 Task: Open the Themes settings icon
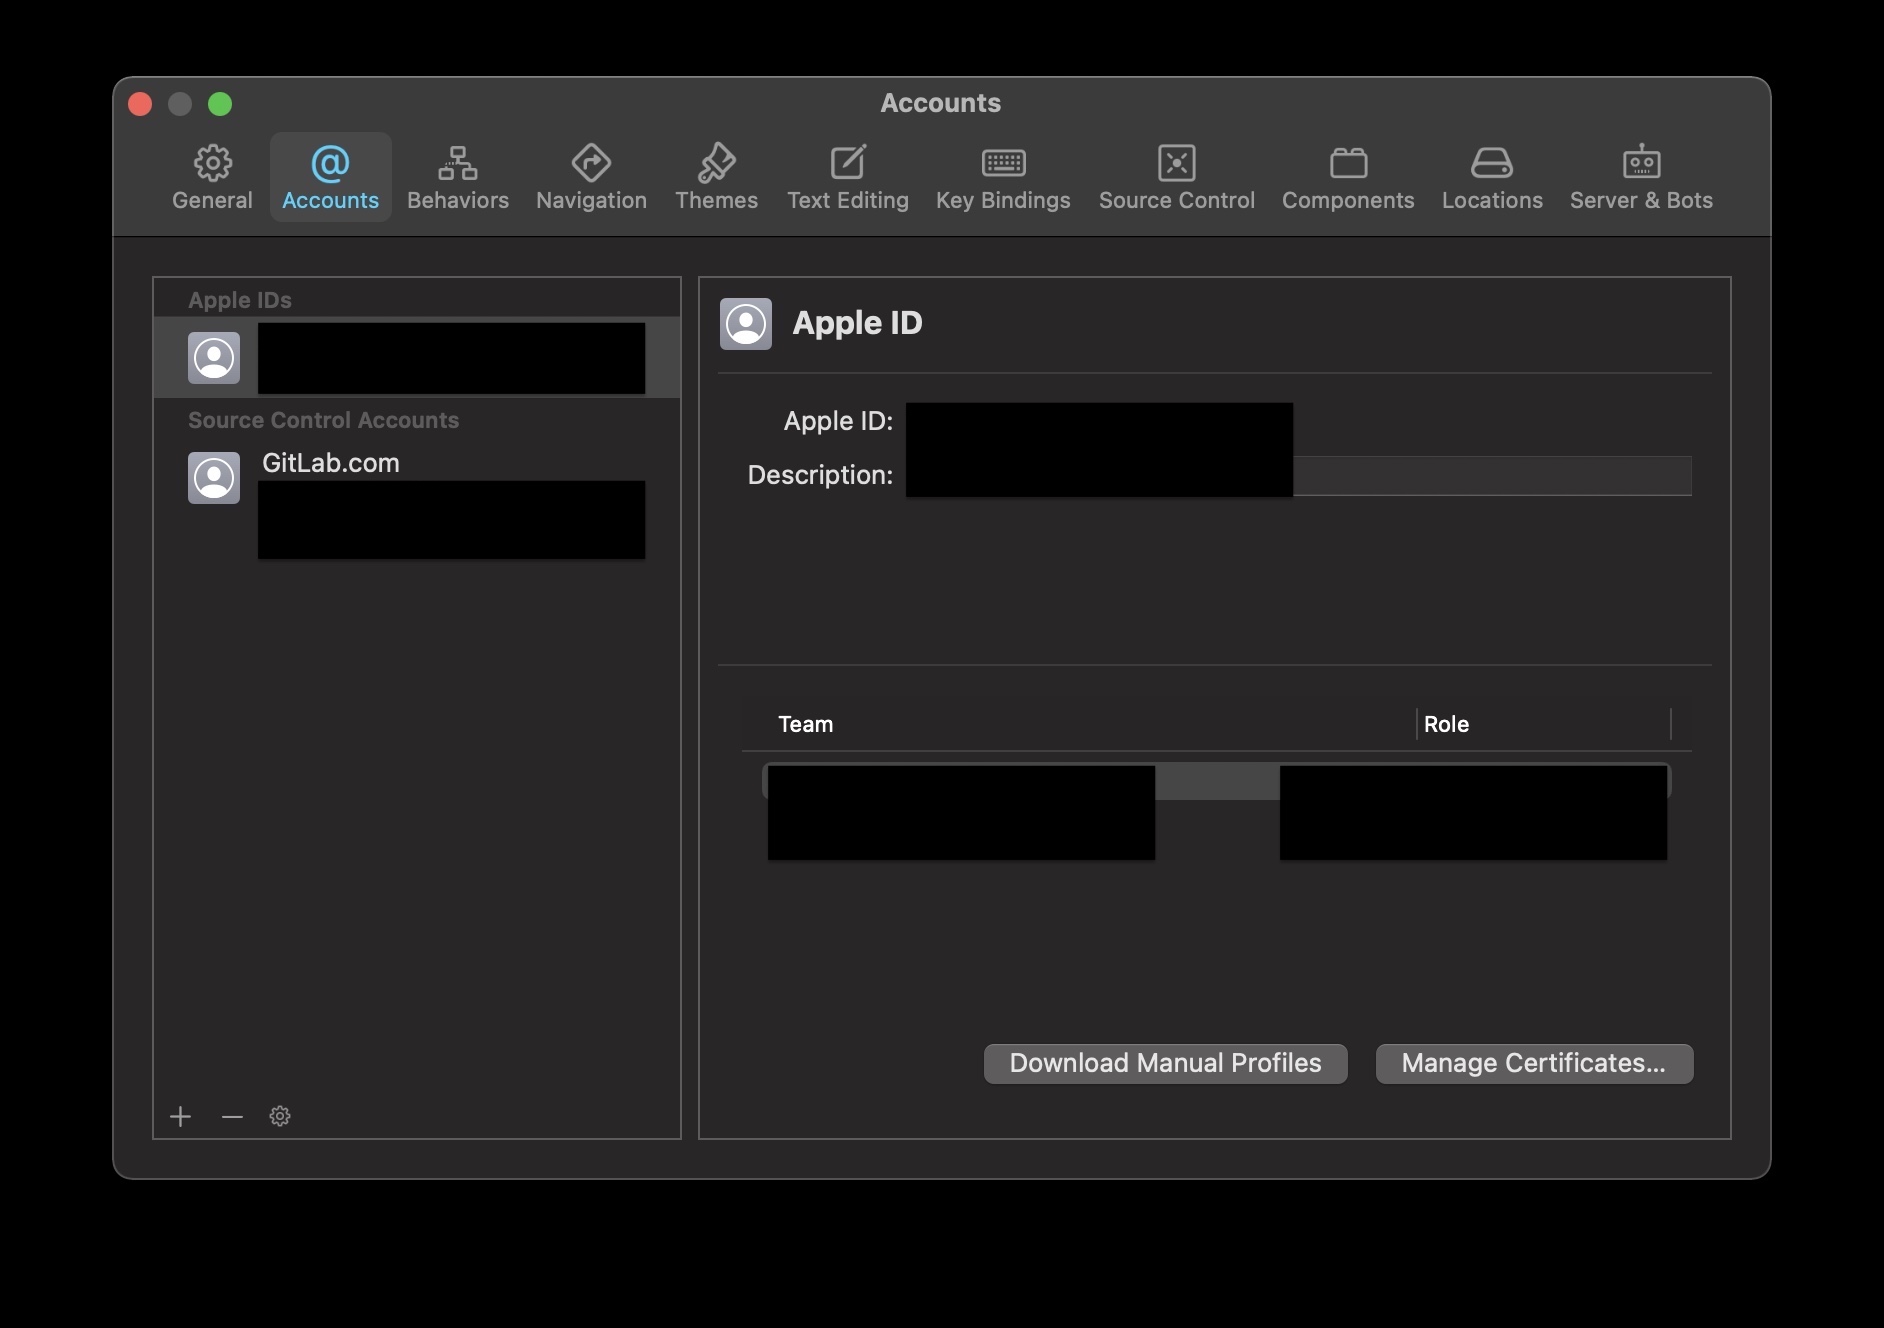pyautogui.click(x=716, y=176)
